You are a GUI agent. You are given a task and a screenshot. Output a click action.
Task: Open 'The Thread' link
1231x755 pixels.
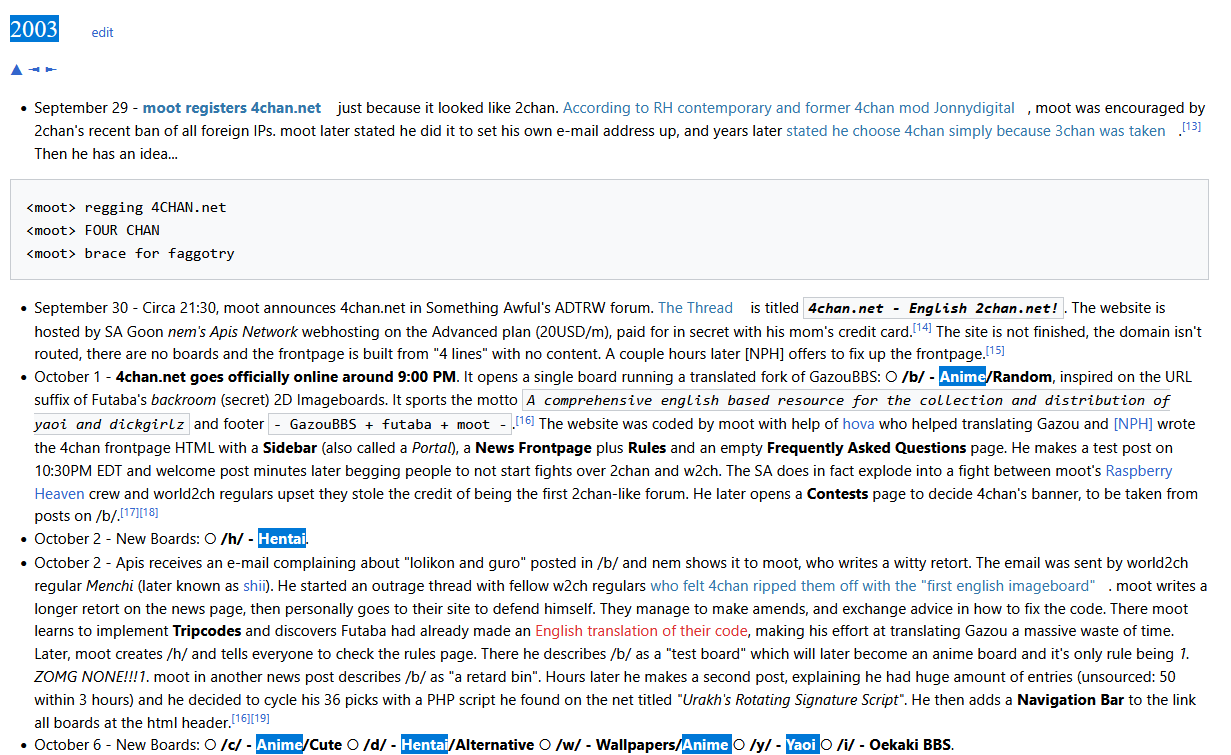695,308
